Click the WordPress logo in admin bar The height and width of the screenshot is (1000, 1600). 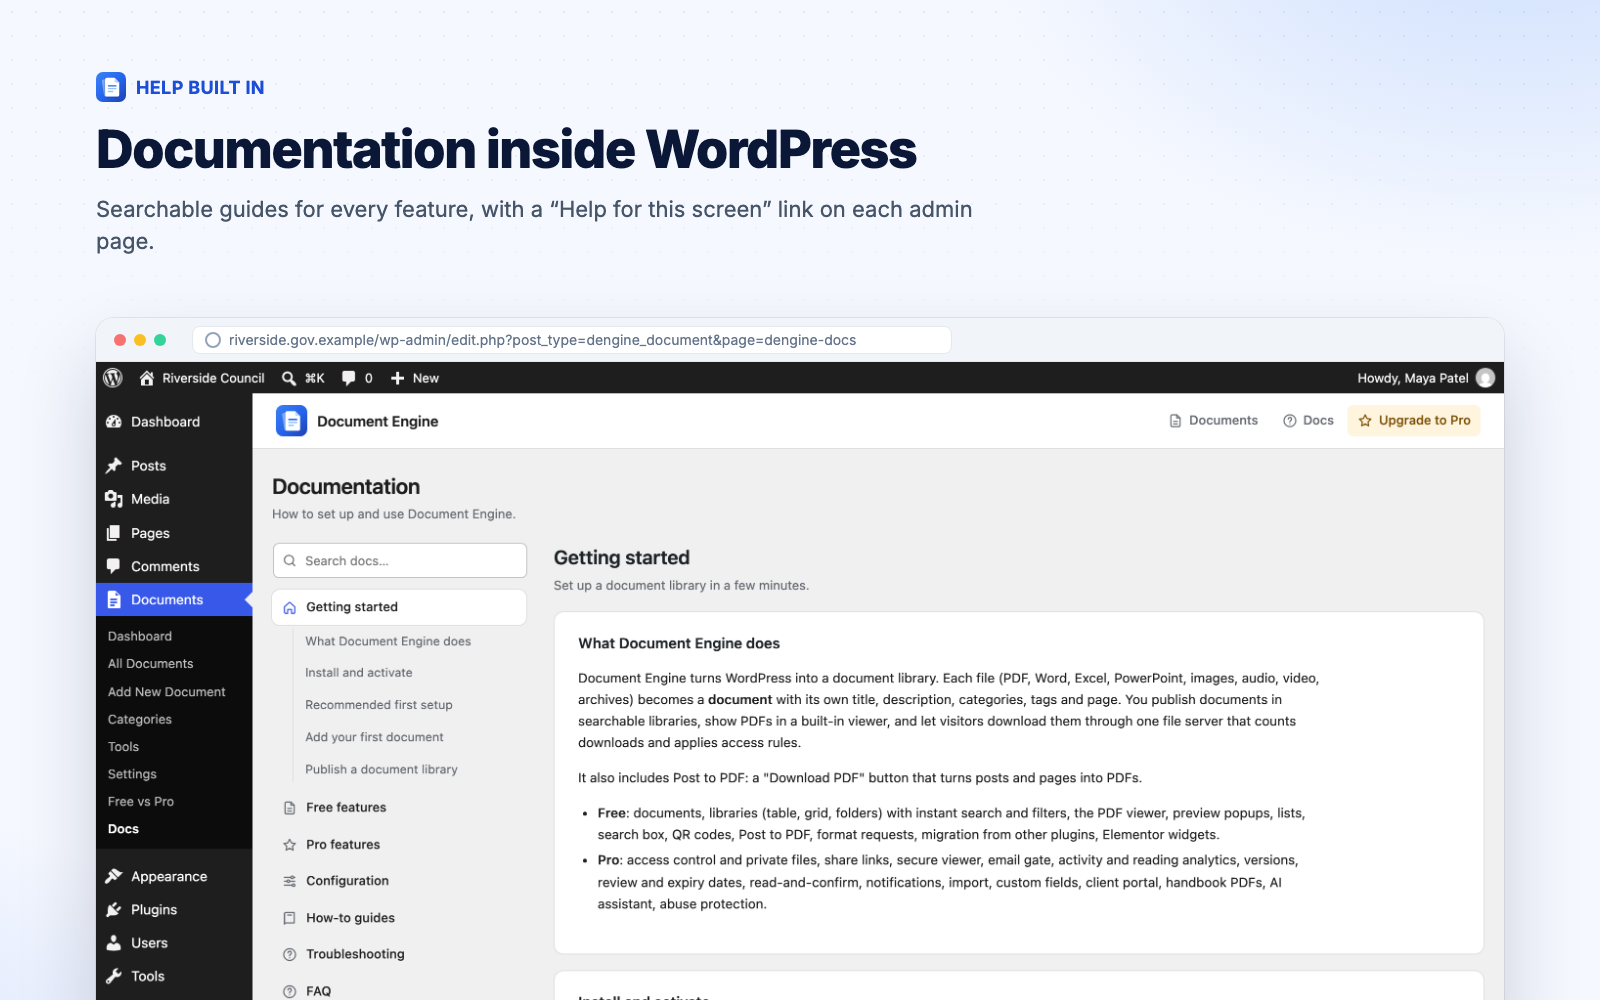pos(113,378)
